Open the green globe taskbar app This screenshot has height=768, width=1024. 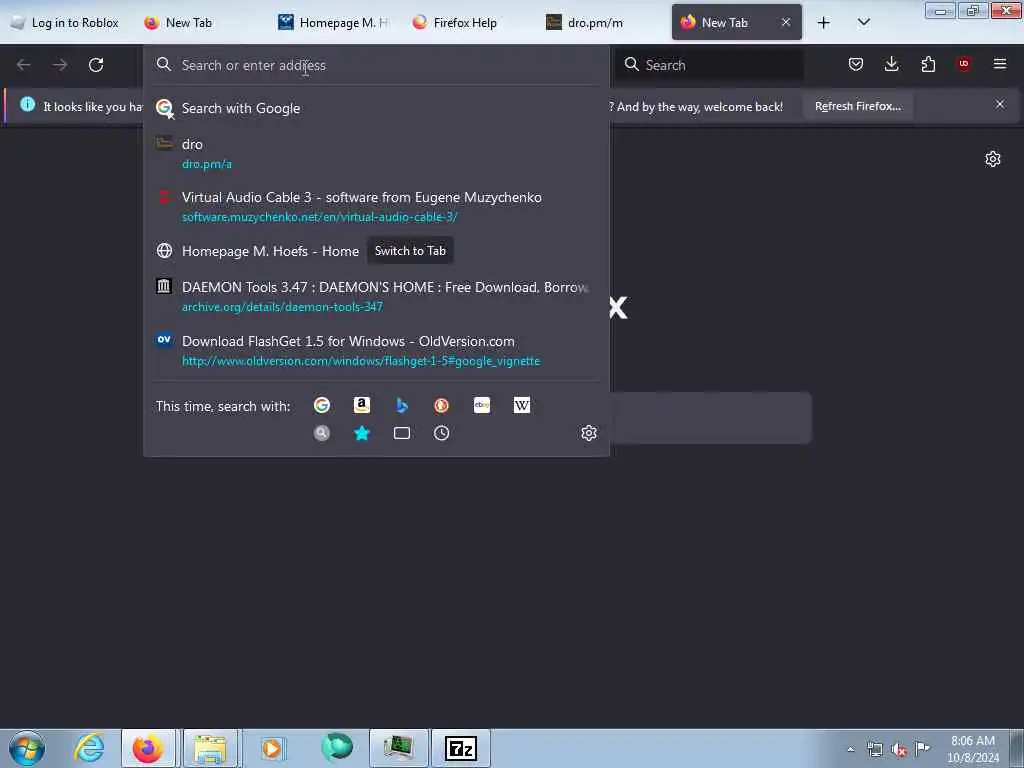point(337,748)
